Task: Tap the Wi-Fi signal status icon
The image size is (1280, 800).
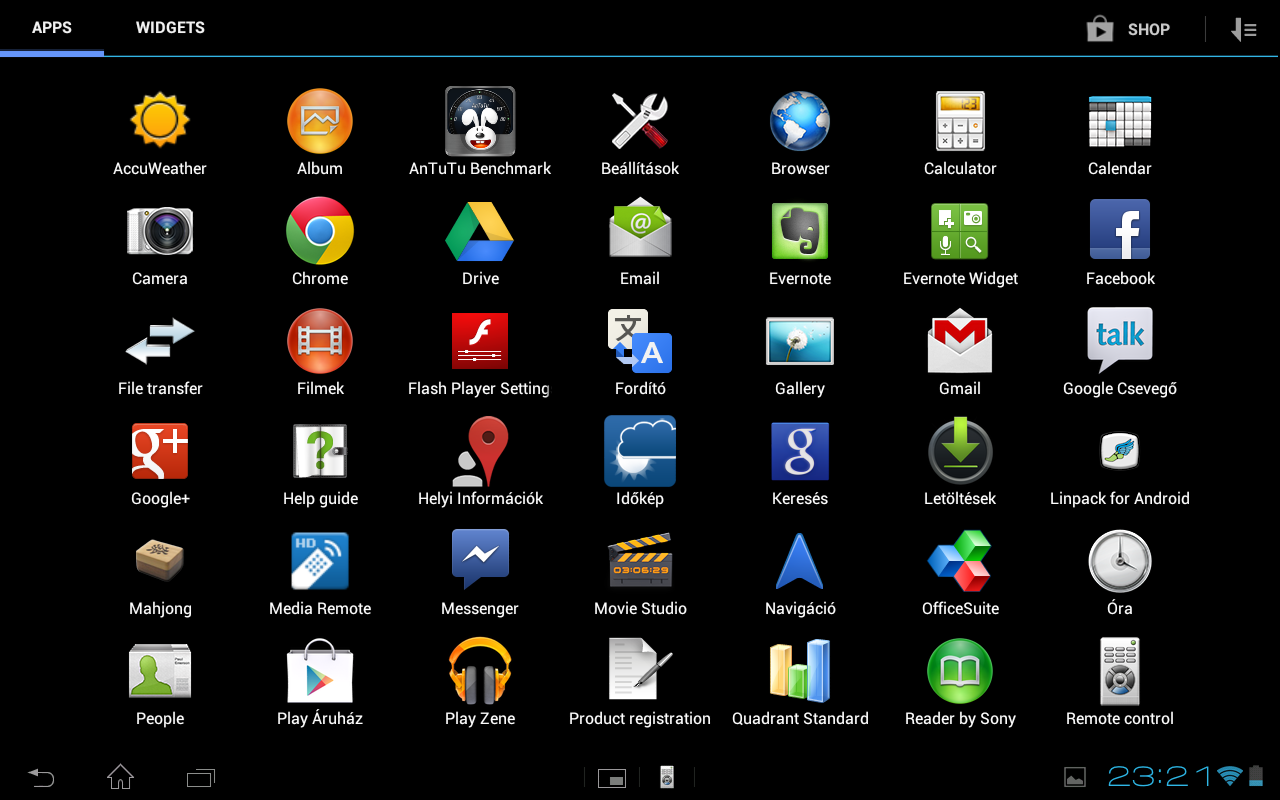Action: (1230, 776)
